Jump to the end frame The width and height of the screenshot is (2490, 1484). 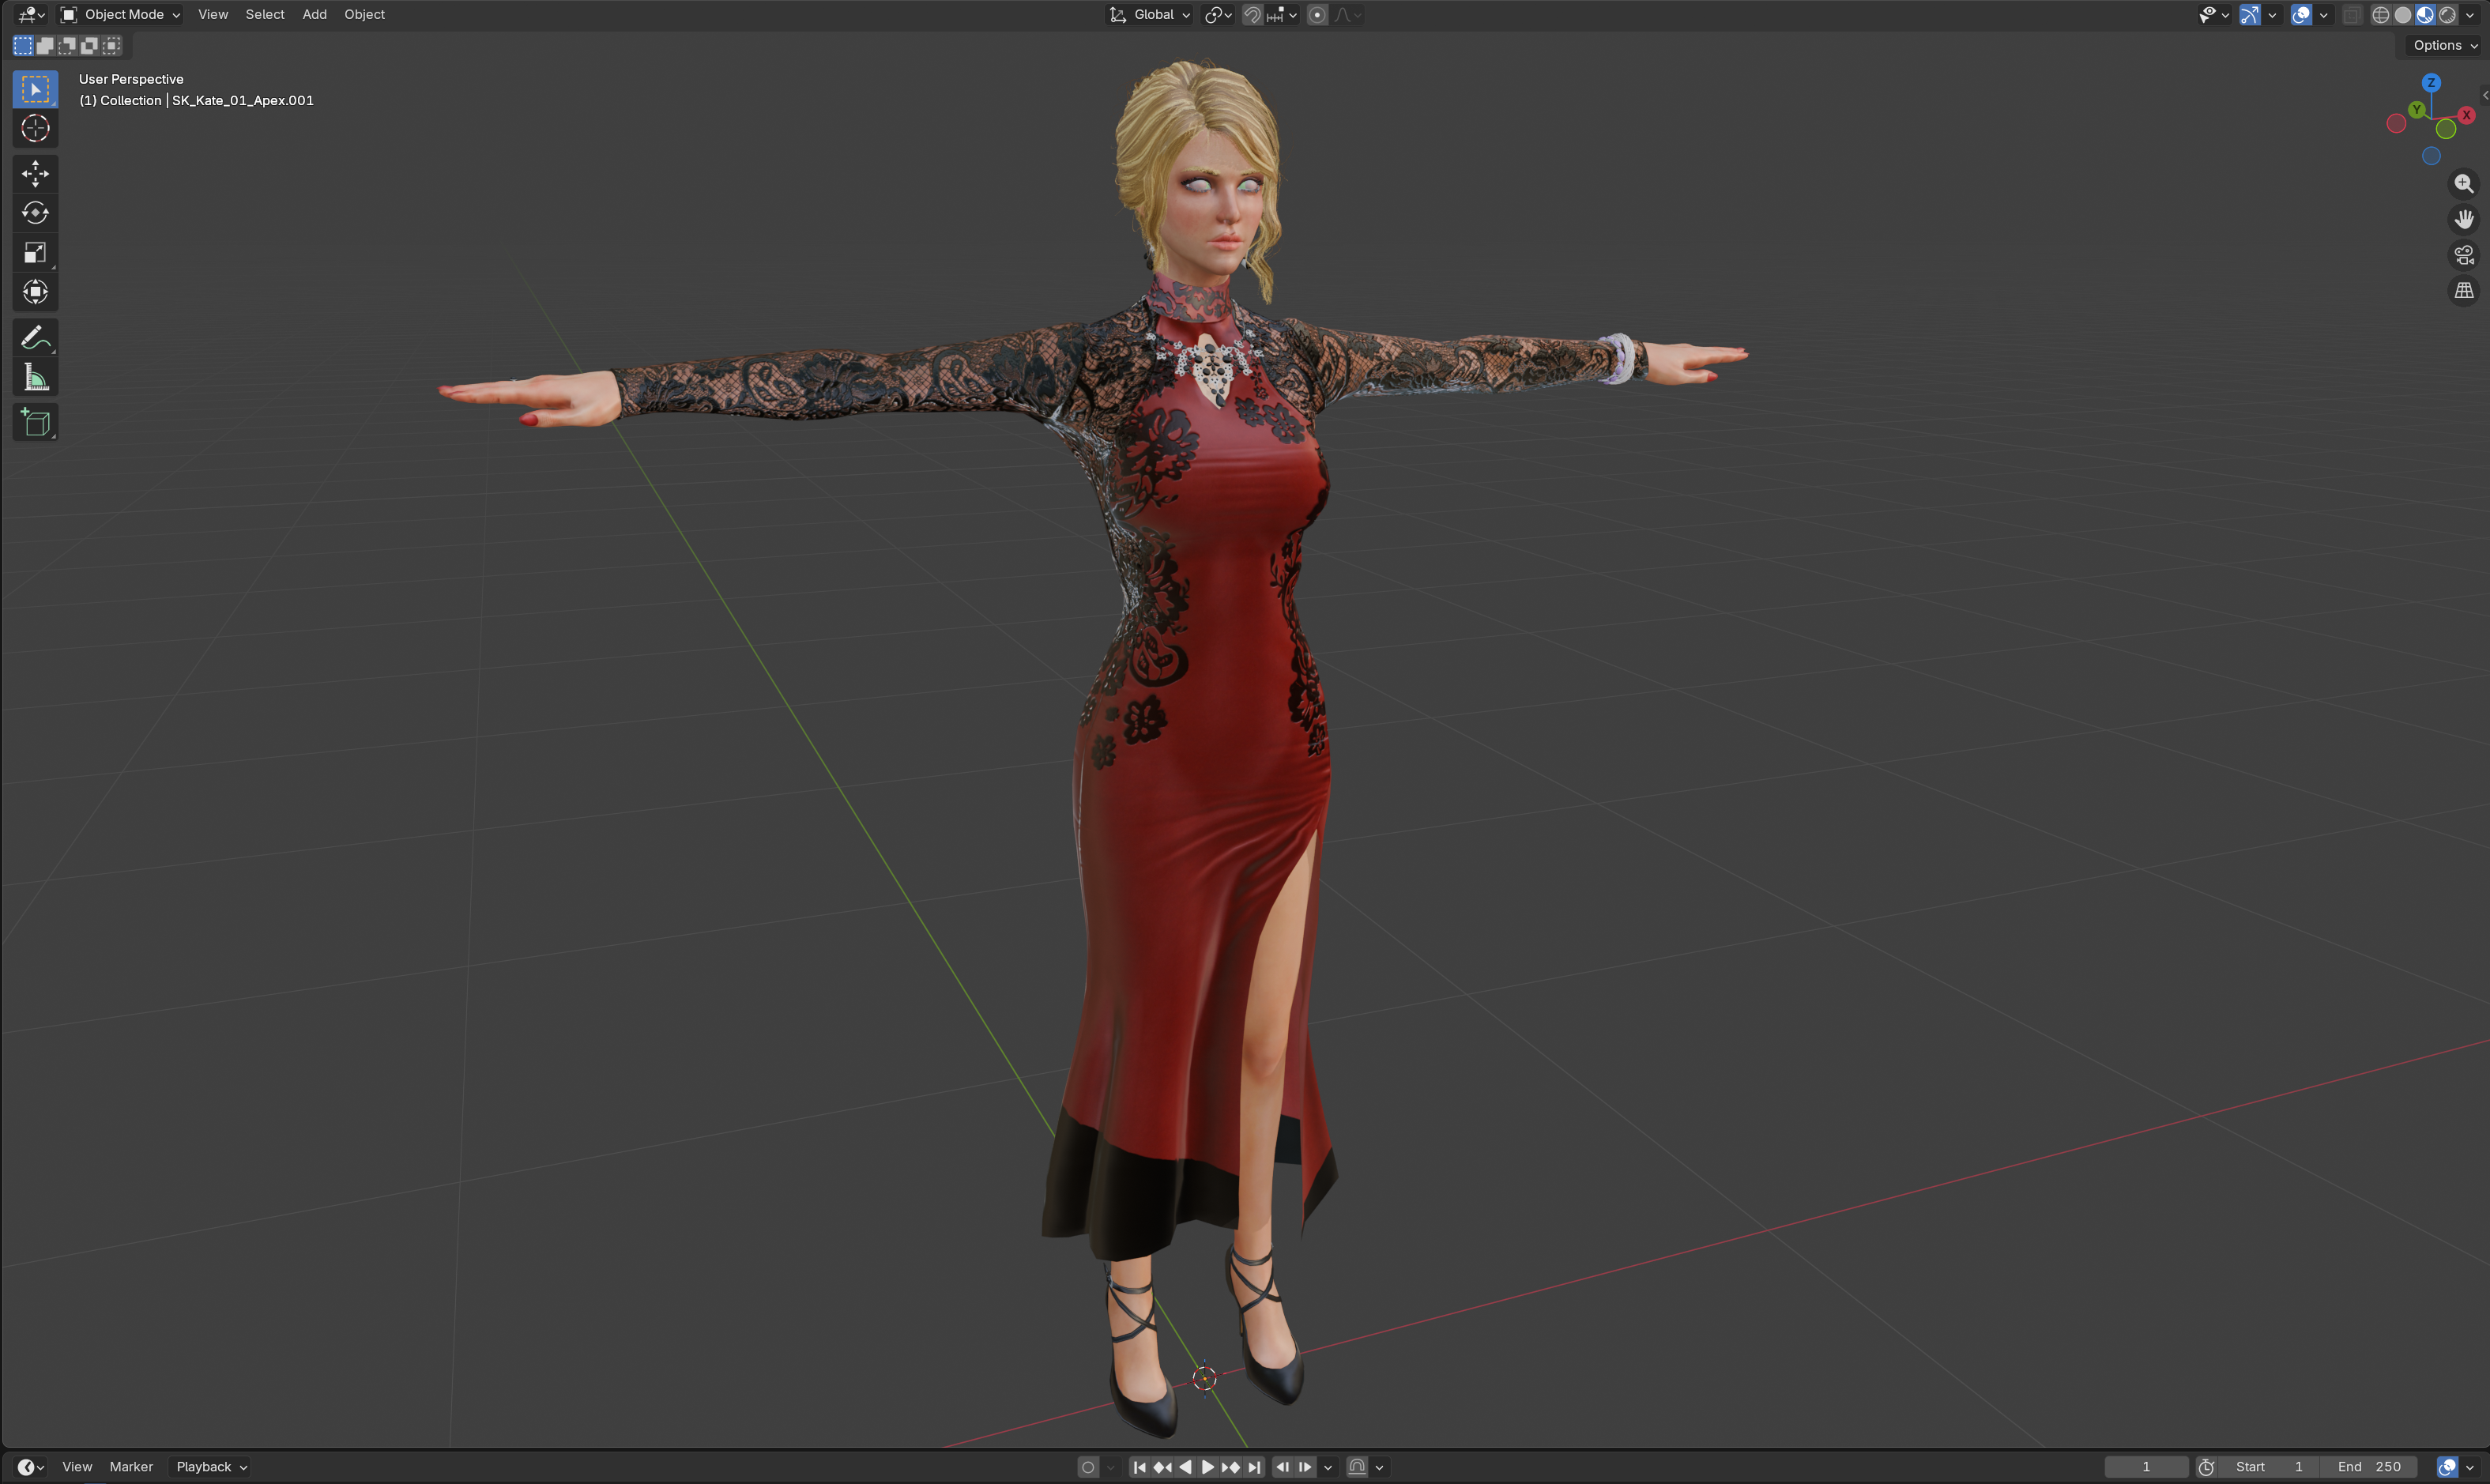click(1254, 1467)
